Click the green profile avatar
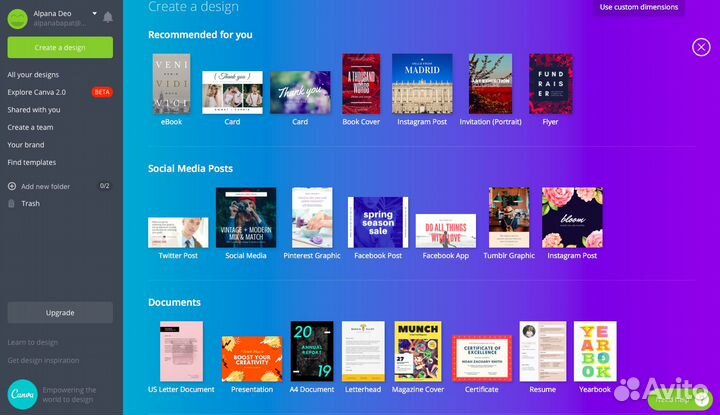The image size is (720, 415). (17, 19)
